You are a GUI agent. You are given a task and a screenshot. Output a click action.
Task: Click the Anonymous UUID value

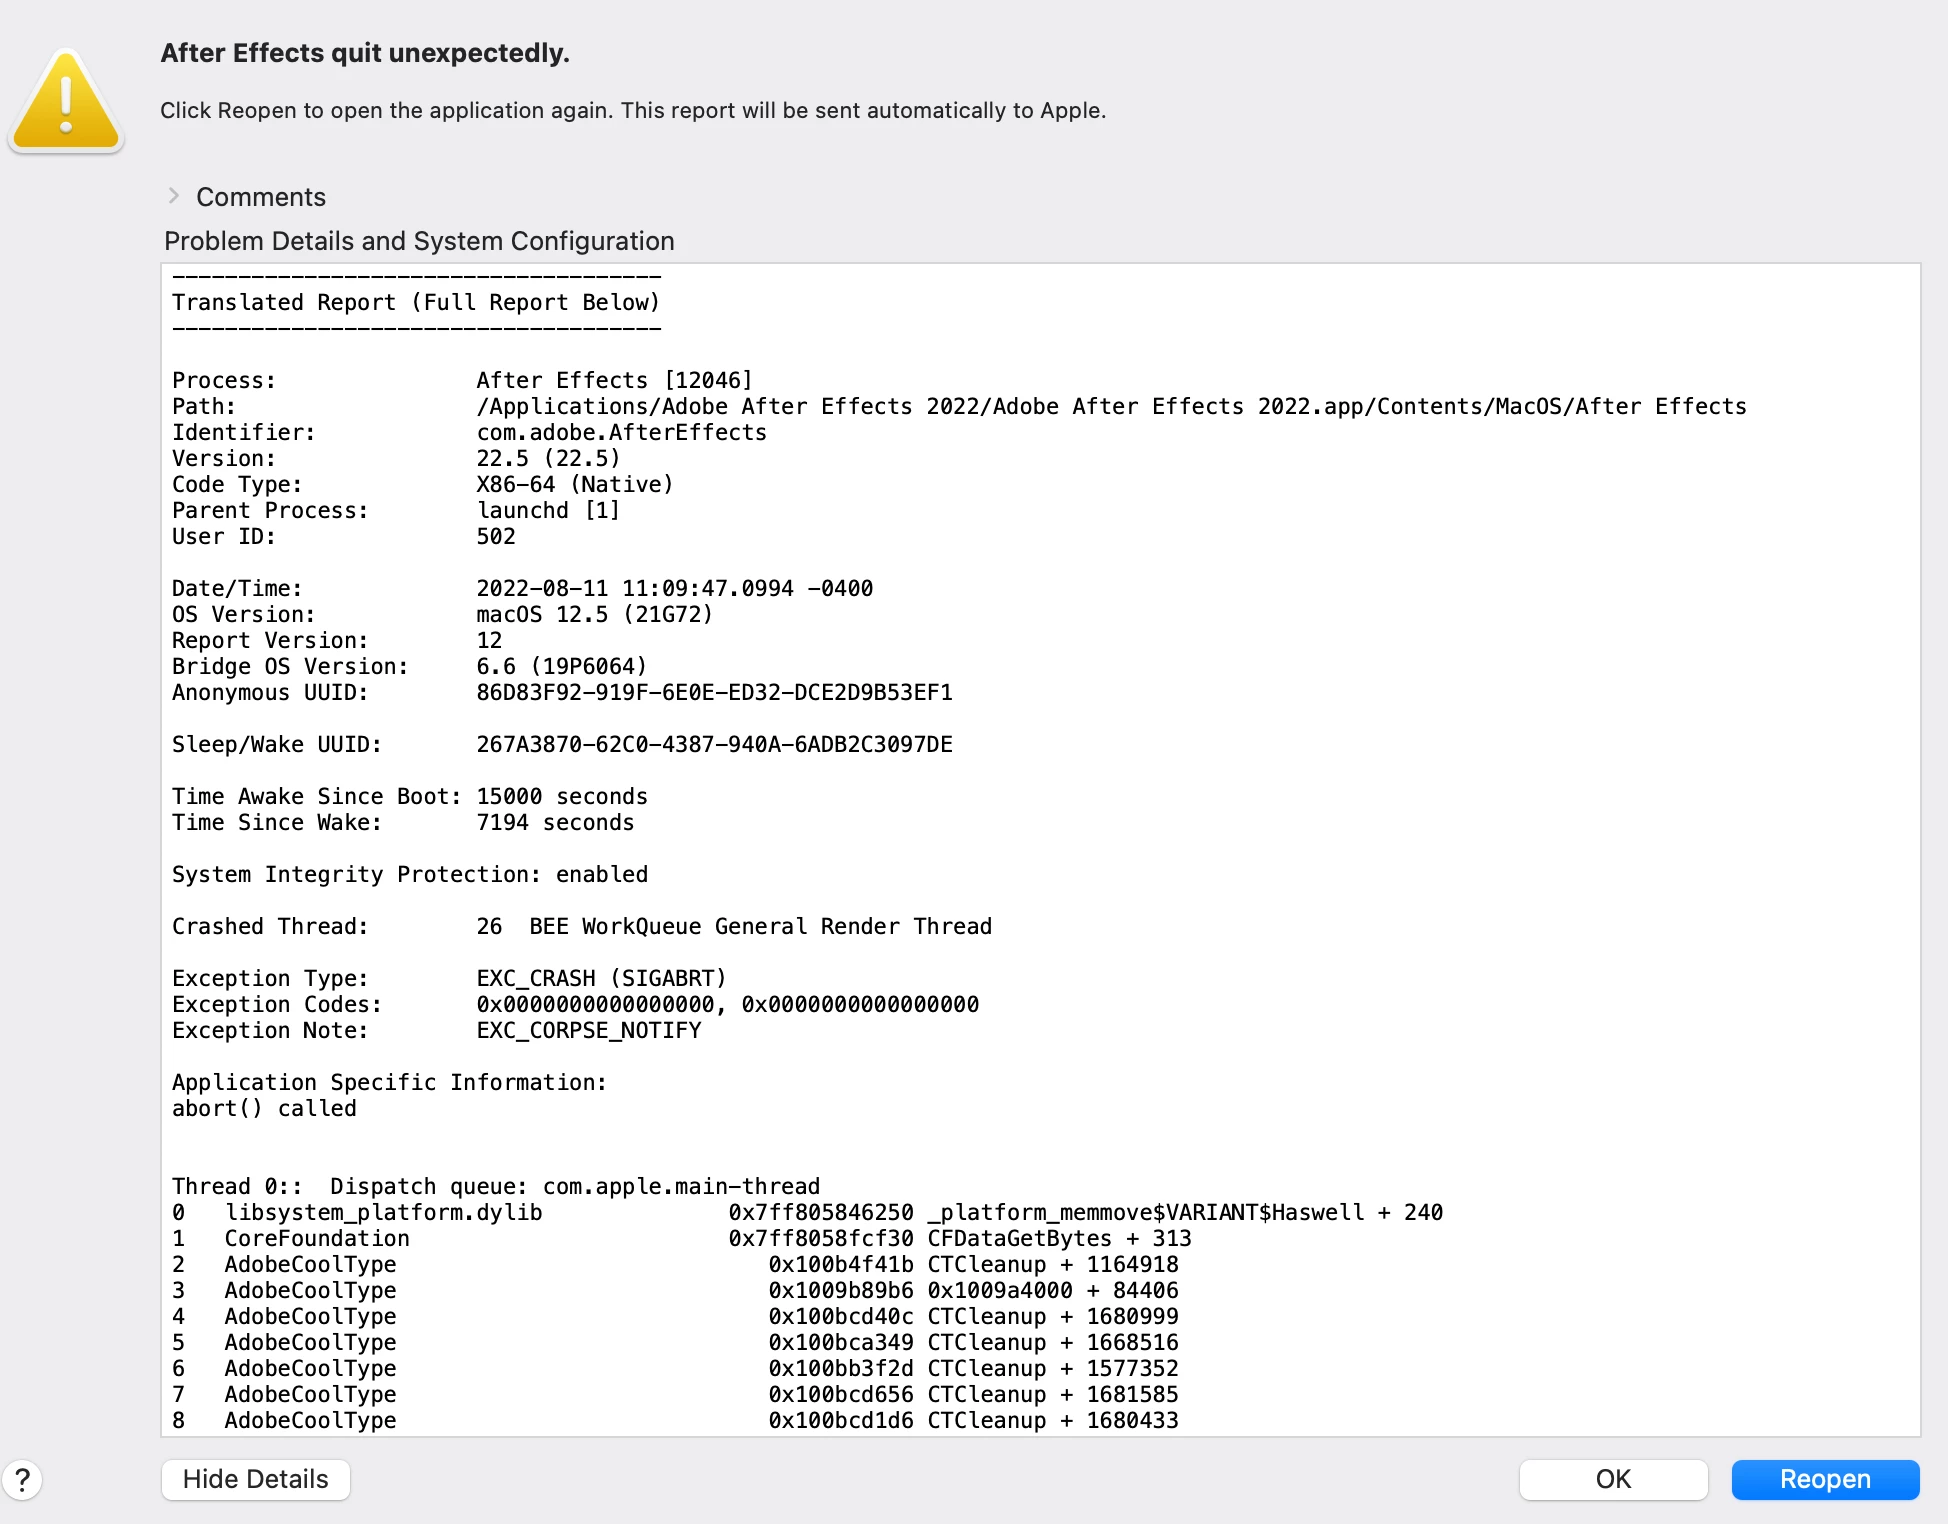pyautogui.click(x=714, y=692)
